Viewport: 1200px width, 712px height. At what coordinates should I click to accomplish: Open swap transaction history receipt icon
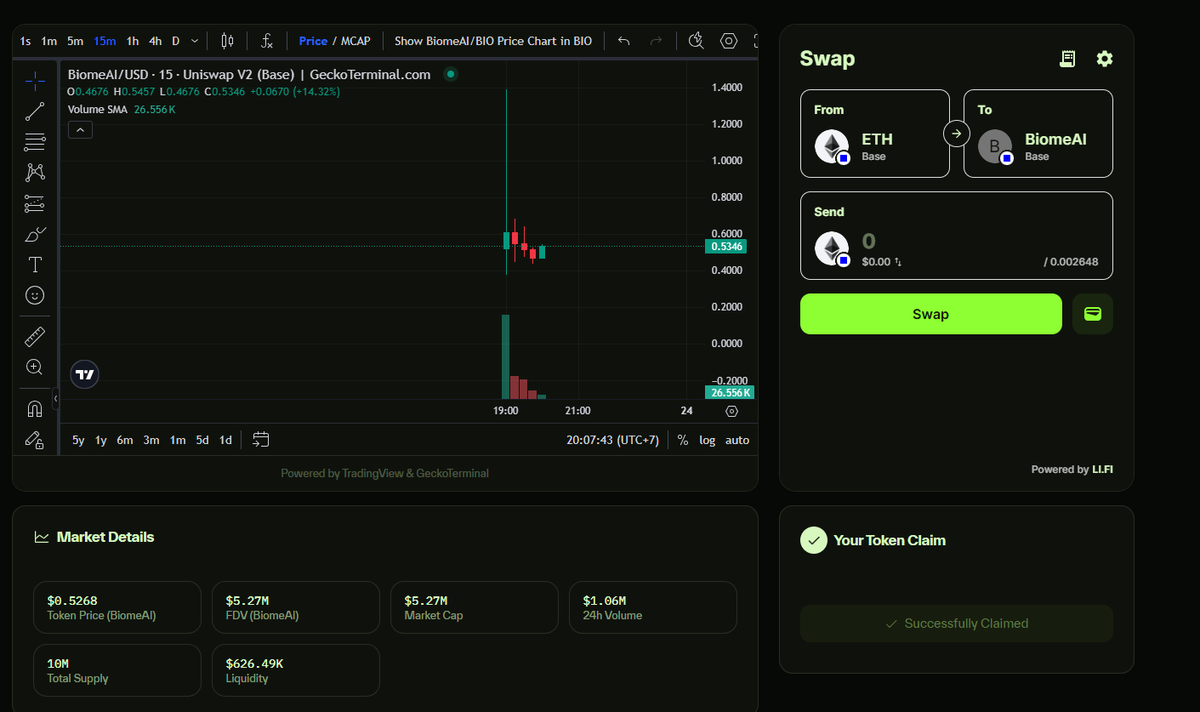[x=1068, y=59]
